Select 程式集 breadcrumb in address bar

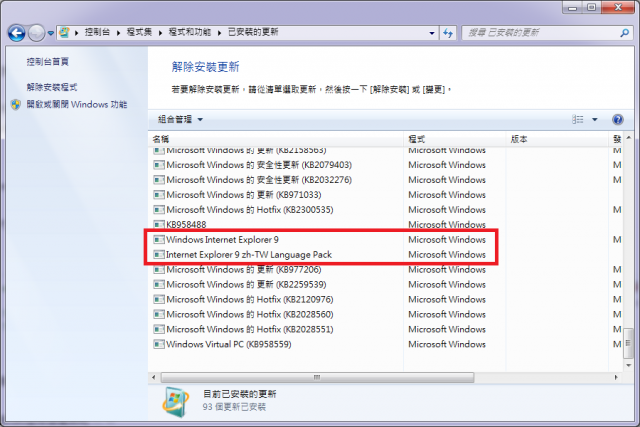(139, 32)
